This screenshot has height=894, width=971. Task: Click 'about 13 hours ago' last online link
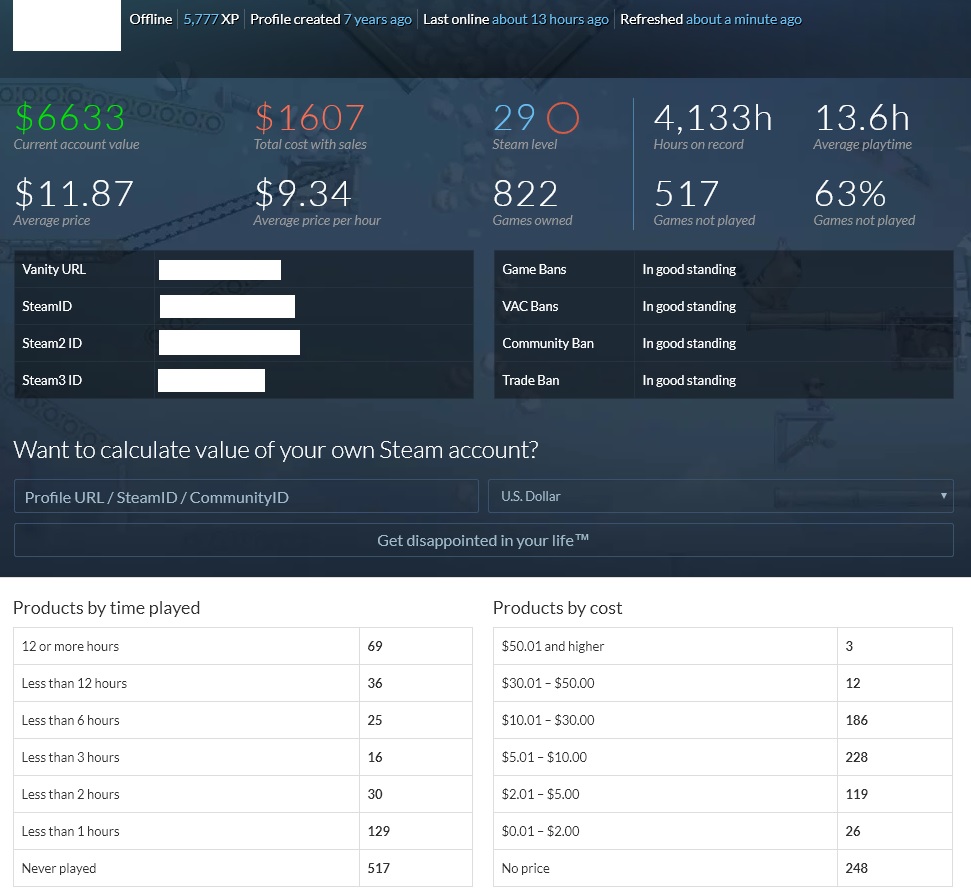(x=550, y=19)
